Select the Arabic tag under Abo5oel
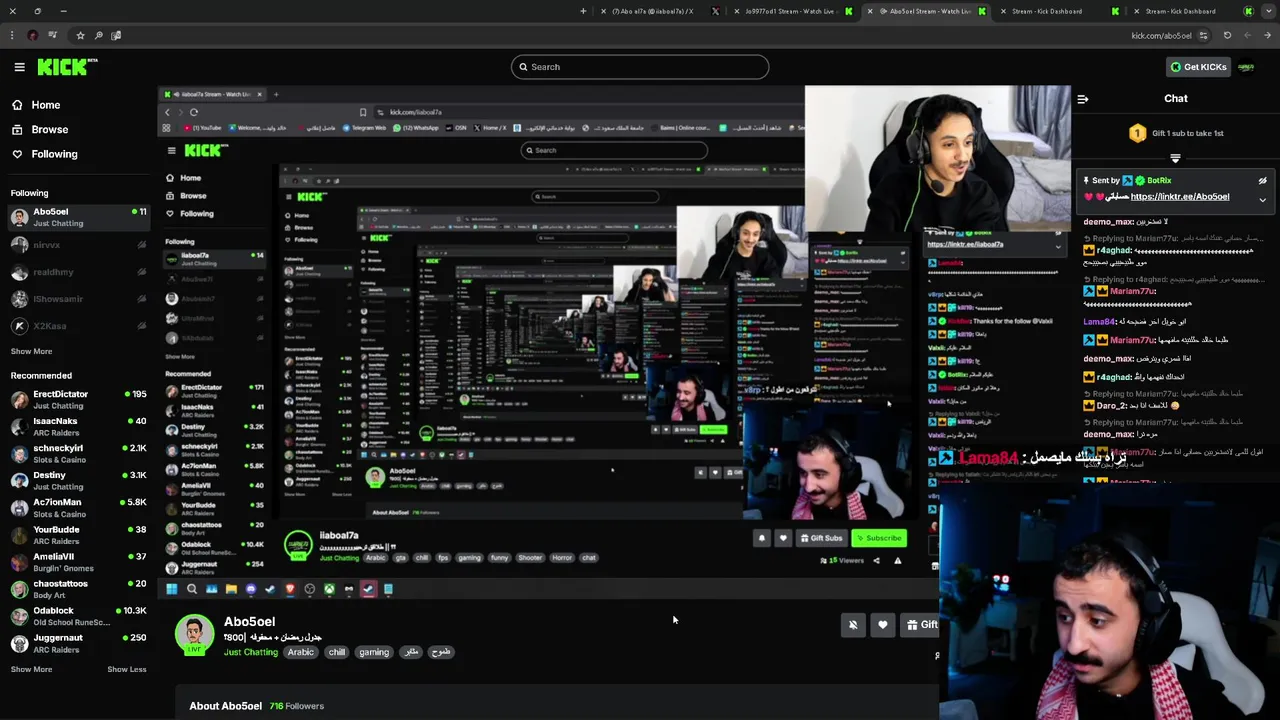 [300, 652]
